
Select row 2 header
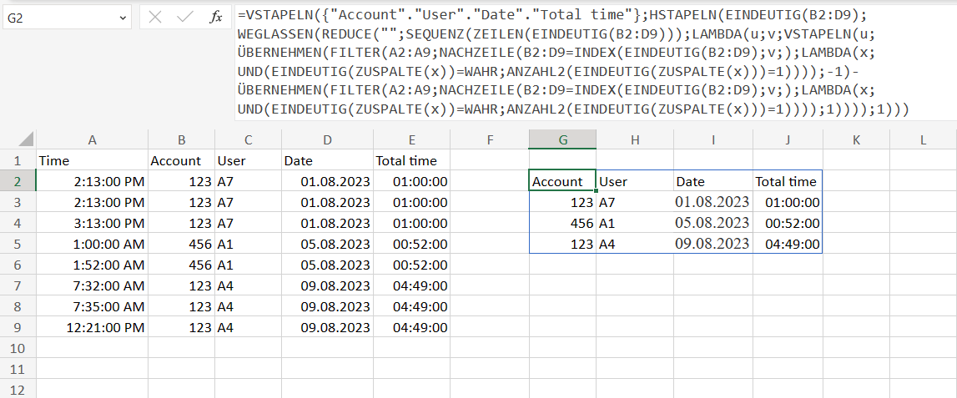(18, 181)
